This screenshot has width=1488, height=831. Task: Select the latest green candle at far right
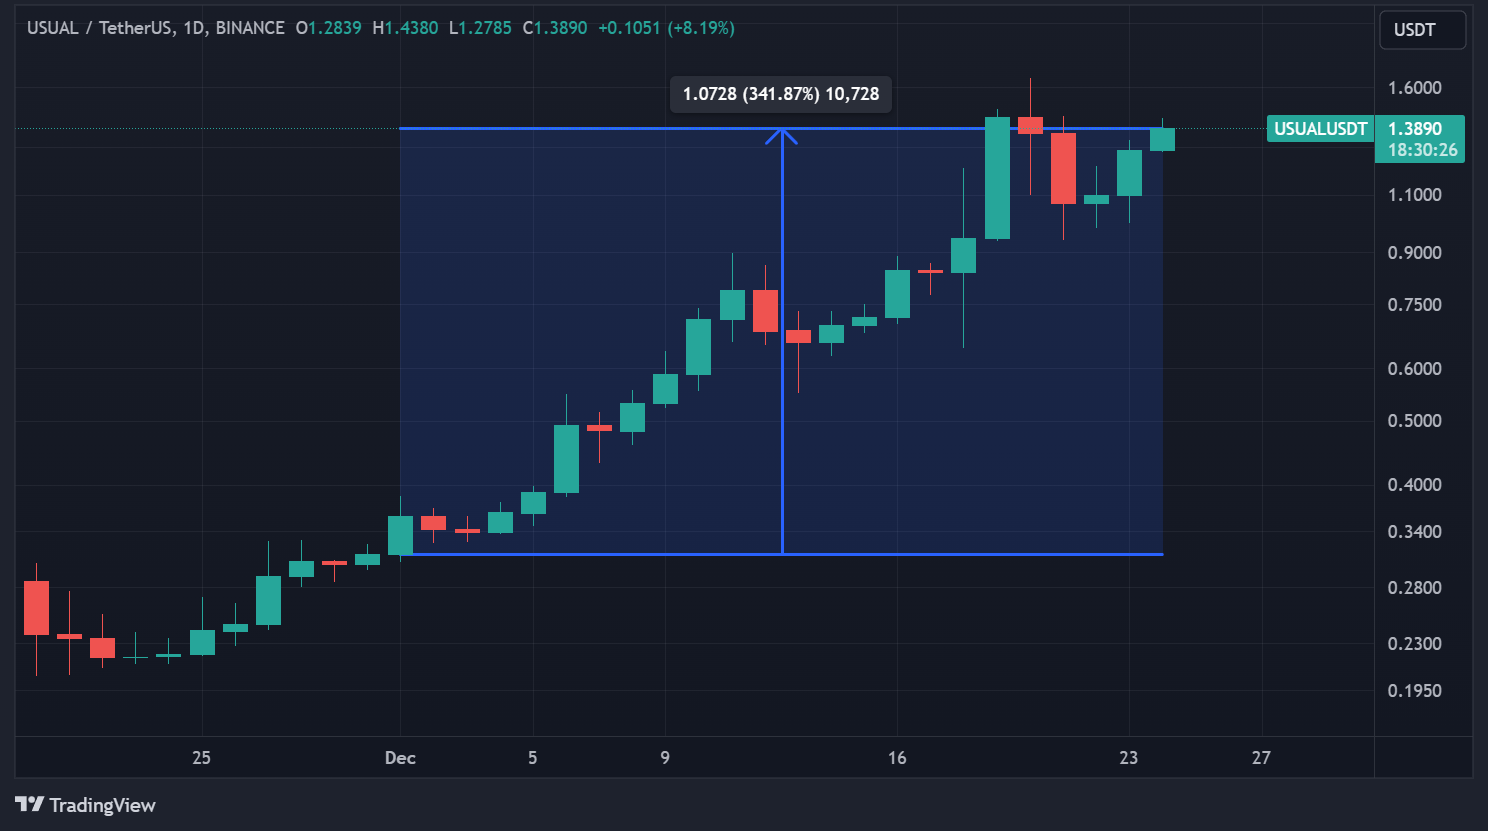(1162, 139)
